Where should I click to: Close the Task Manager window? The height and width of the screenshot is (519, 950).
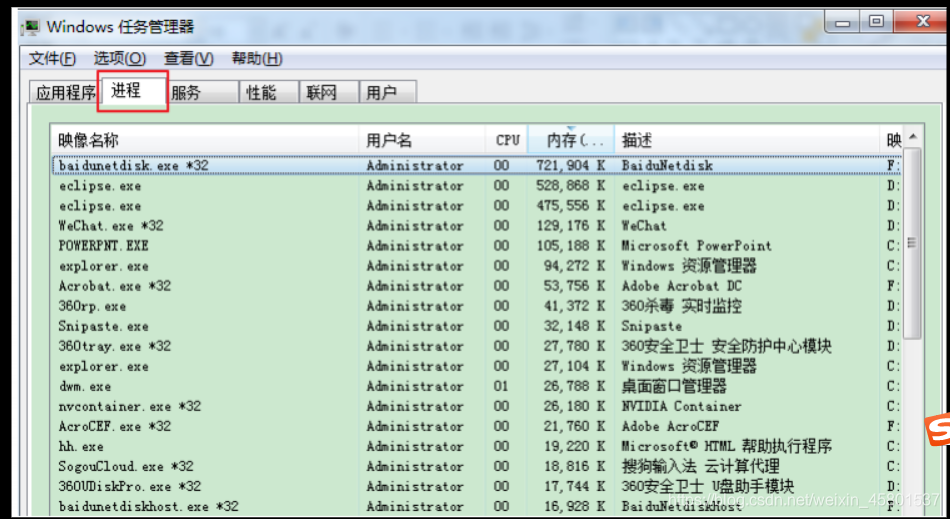click(922, 22)
